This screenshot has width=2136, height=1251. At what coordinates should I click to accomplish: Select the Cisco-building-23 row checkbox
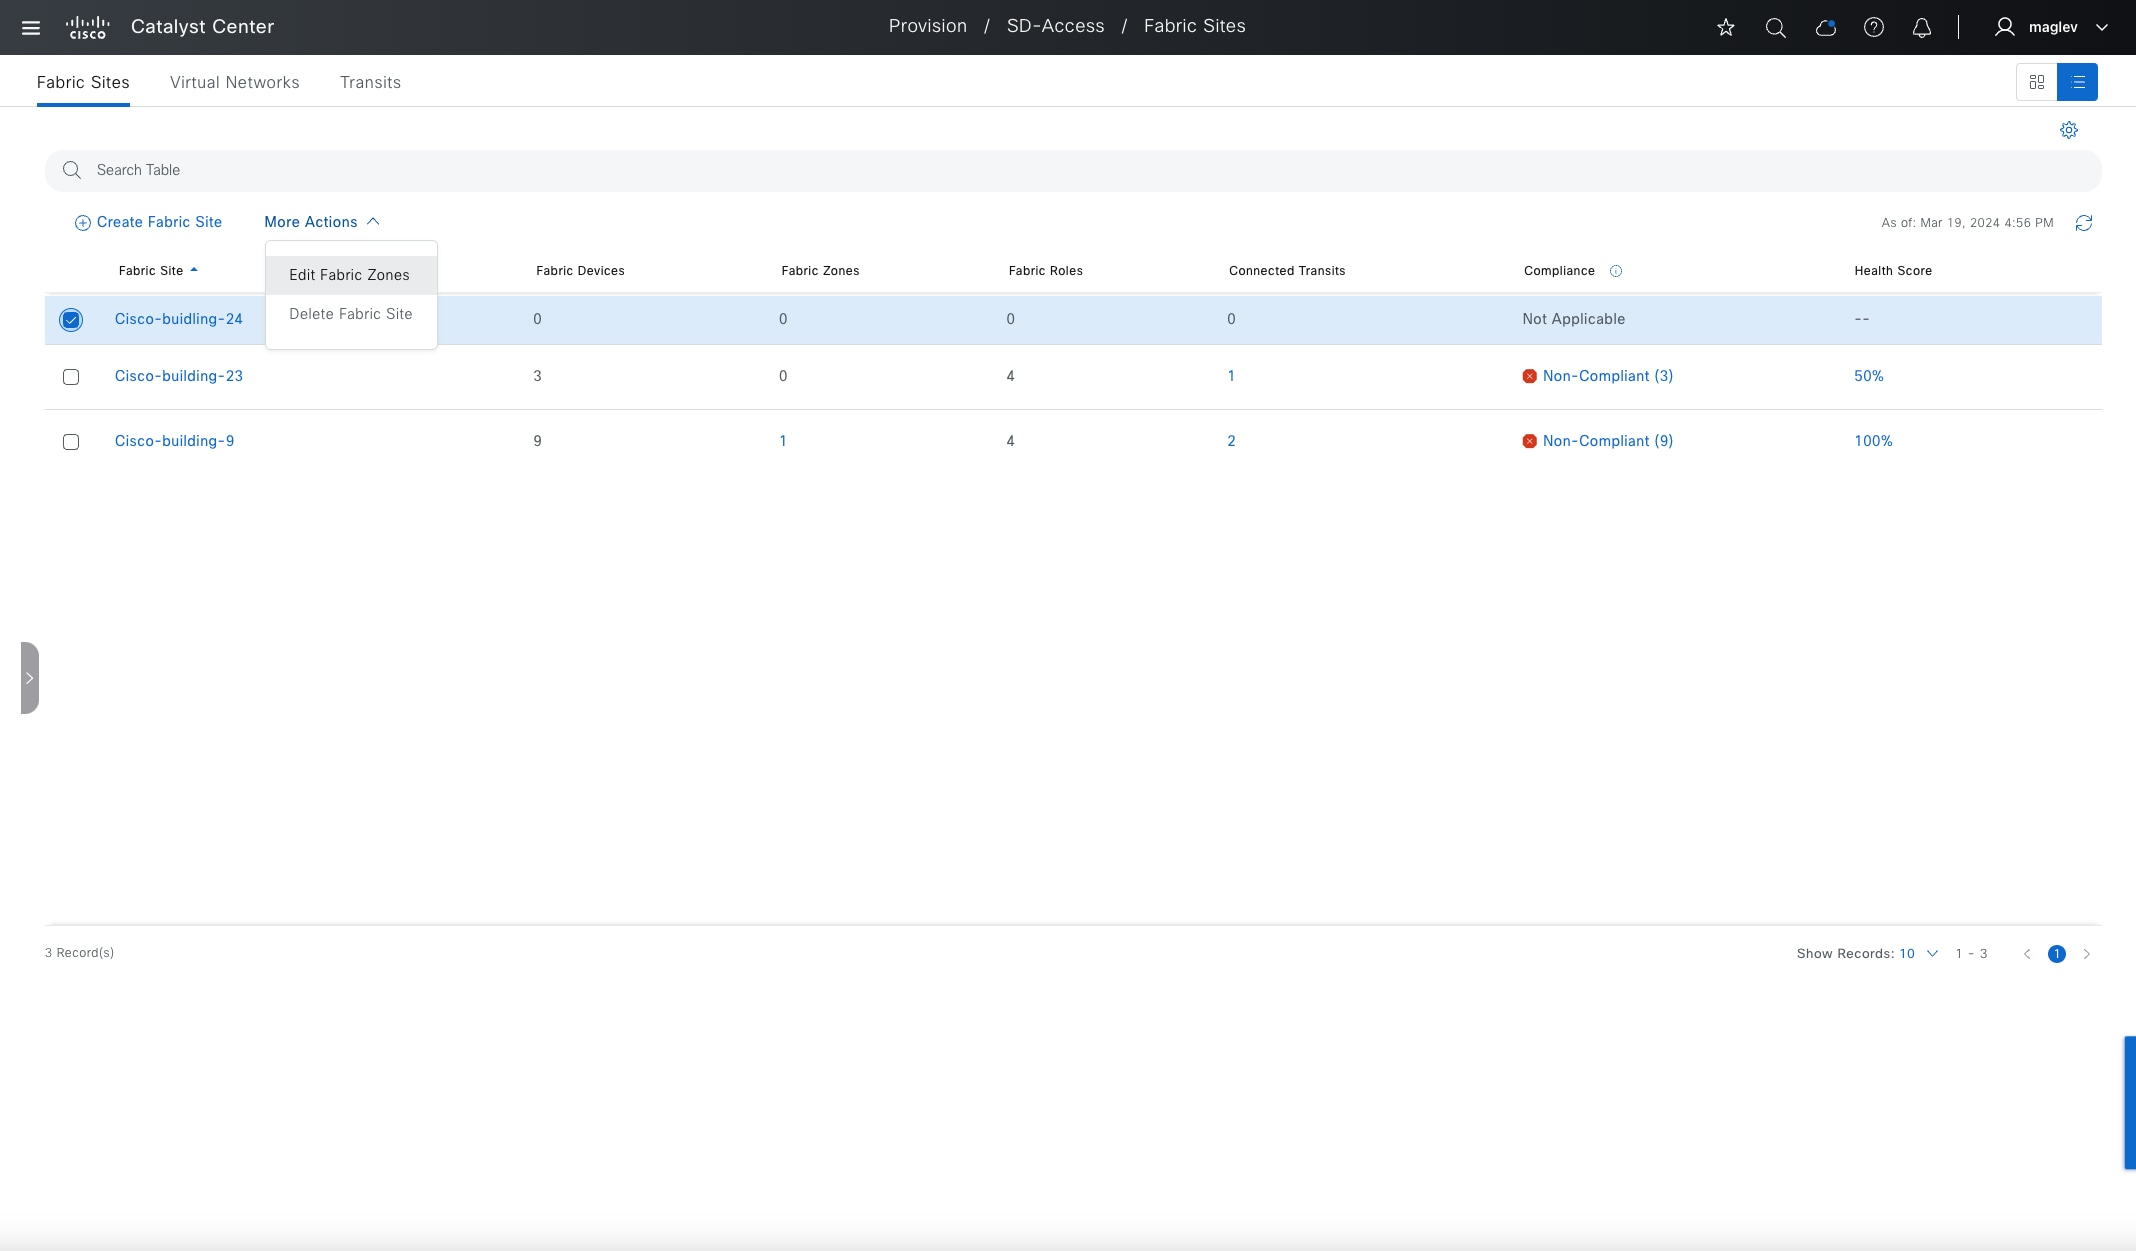(71, 377)
